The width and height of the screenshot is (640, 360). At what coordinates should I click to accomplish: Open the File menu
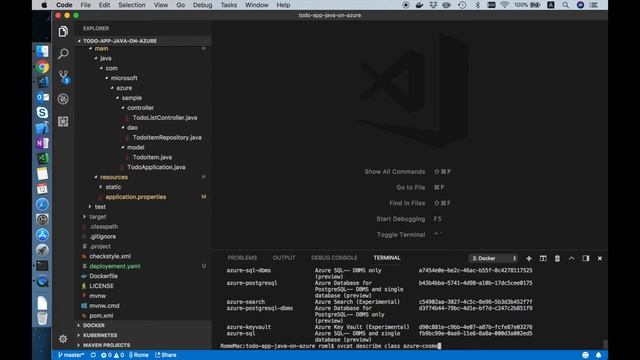pos(86,5)
